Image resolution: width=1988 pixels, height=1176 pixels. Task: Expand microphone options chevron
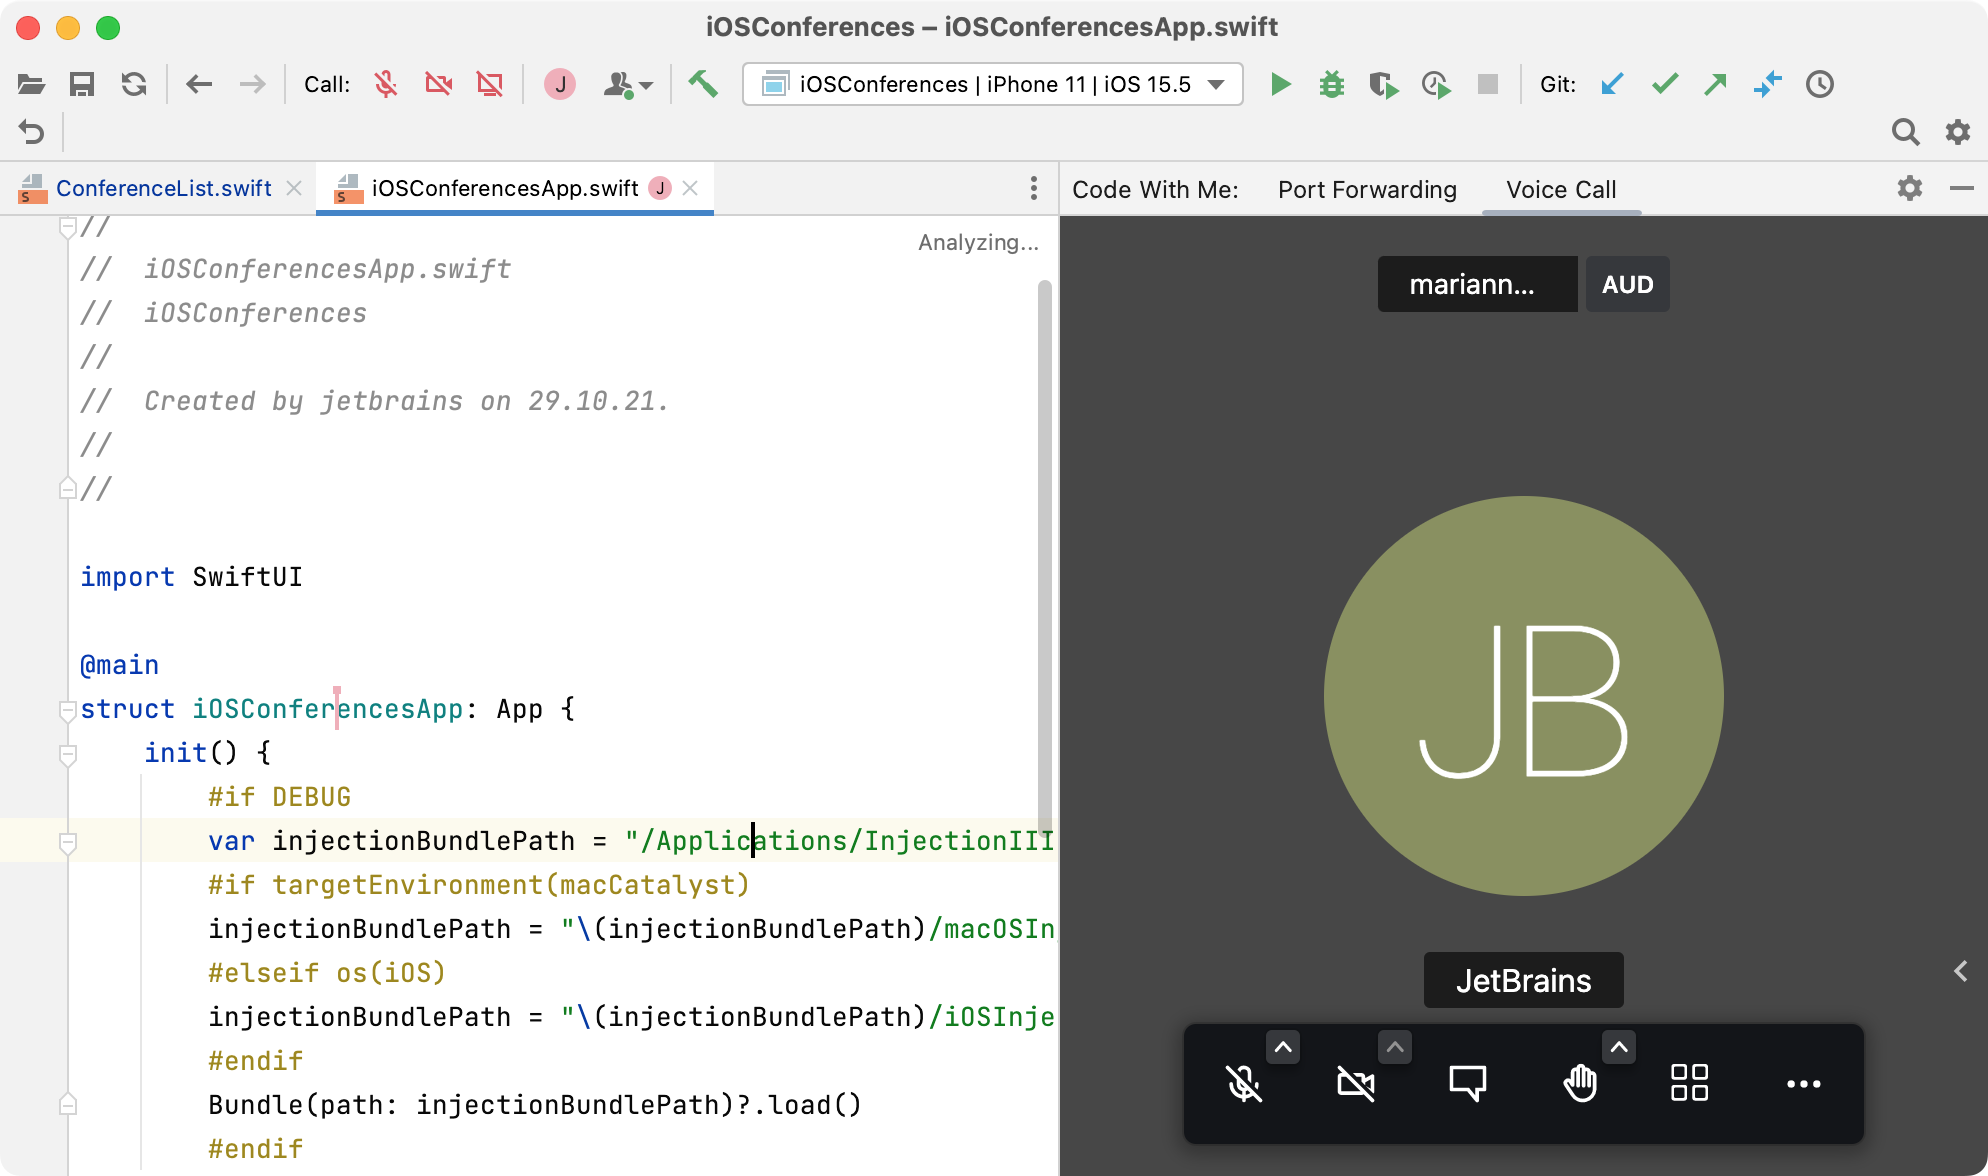[x=1283, y=1047]
